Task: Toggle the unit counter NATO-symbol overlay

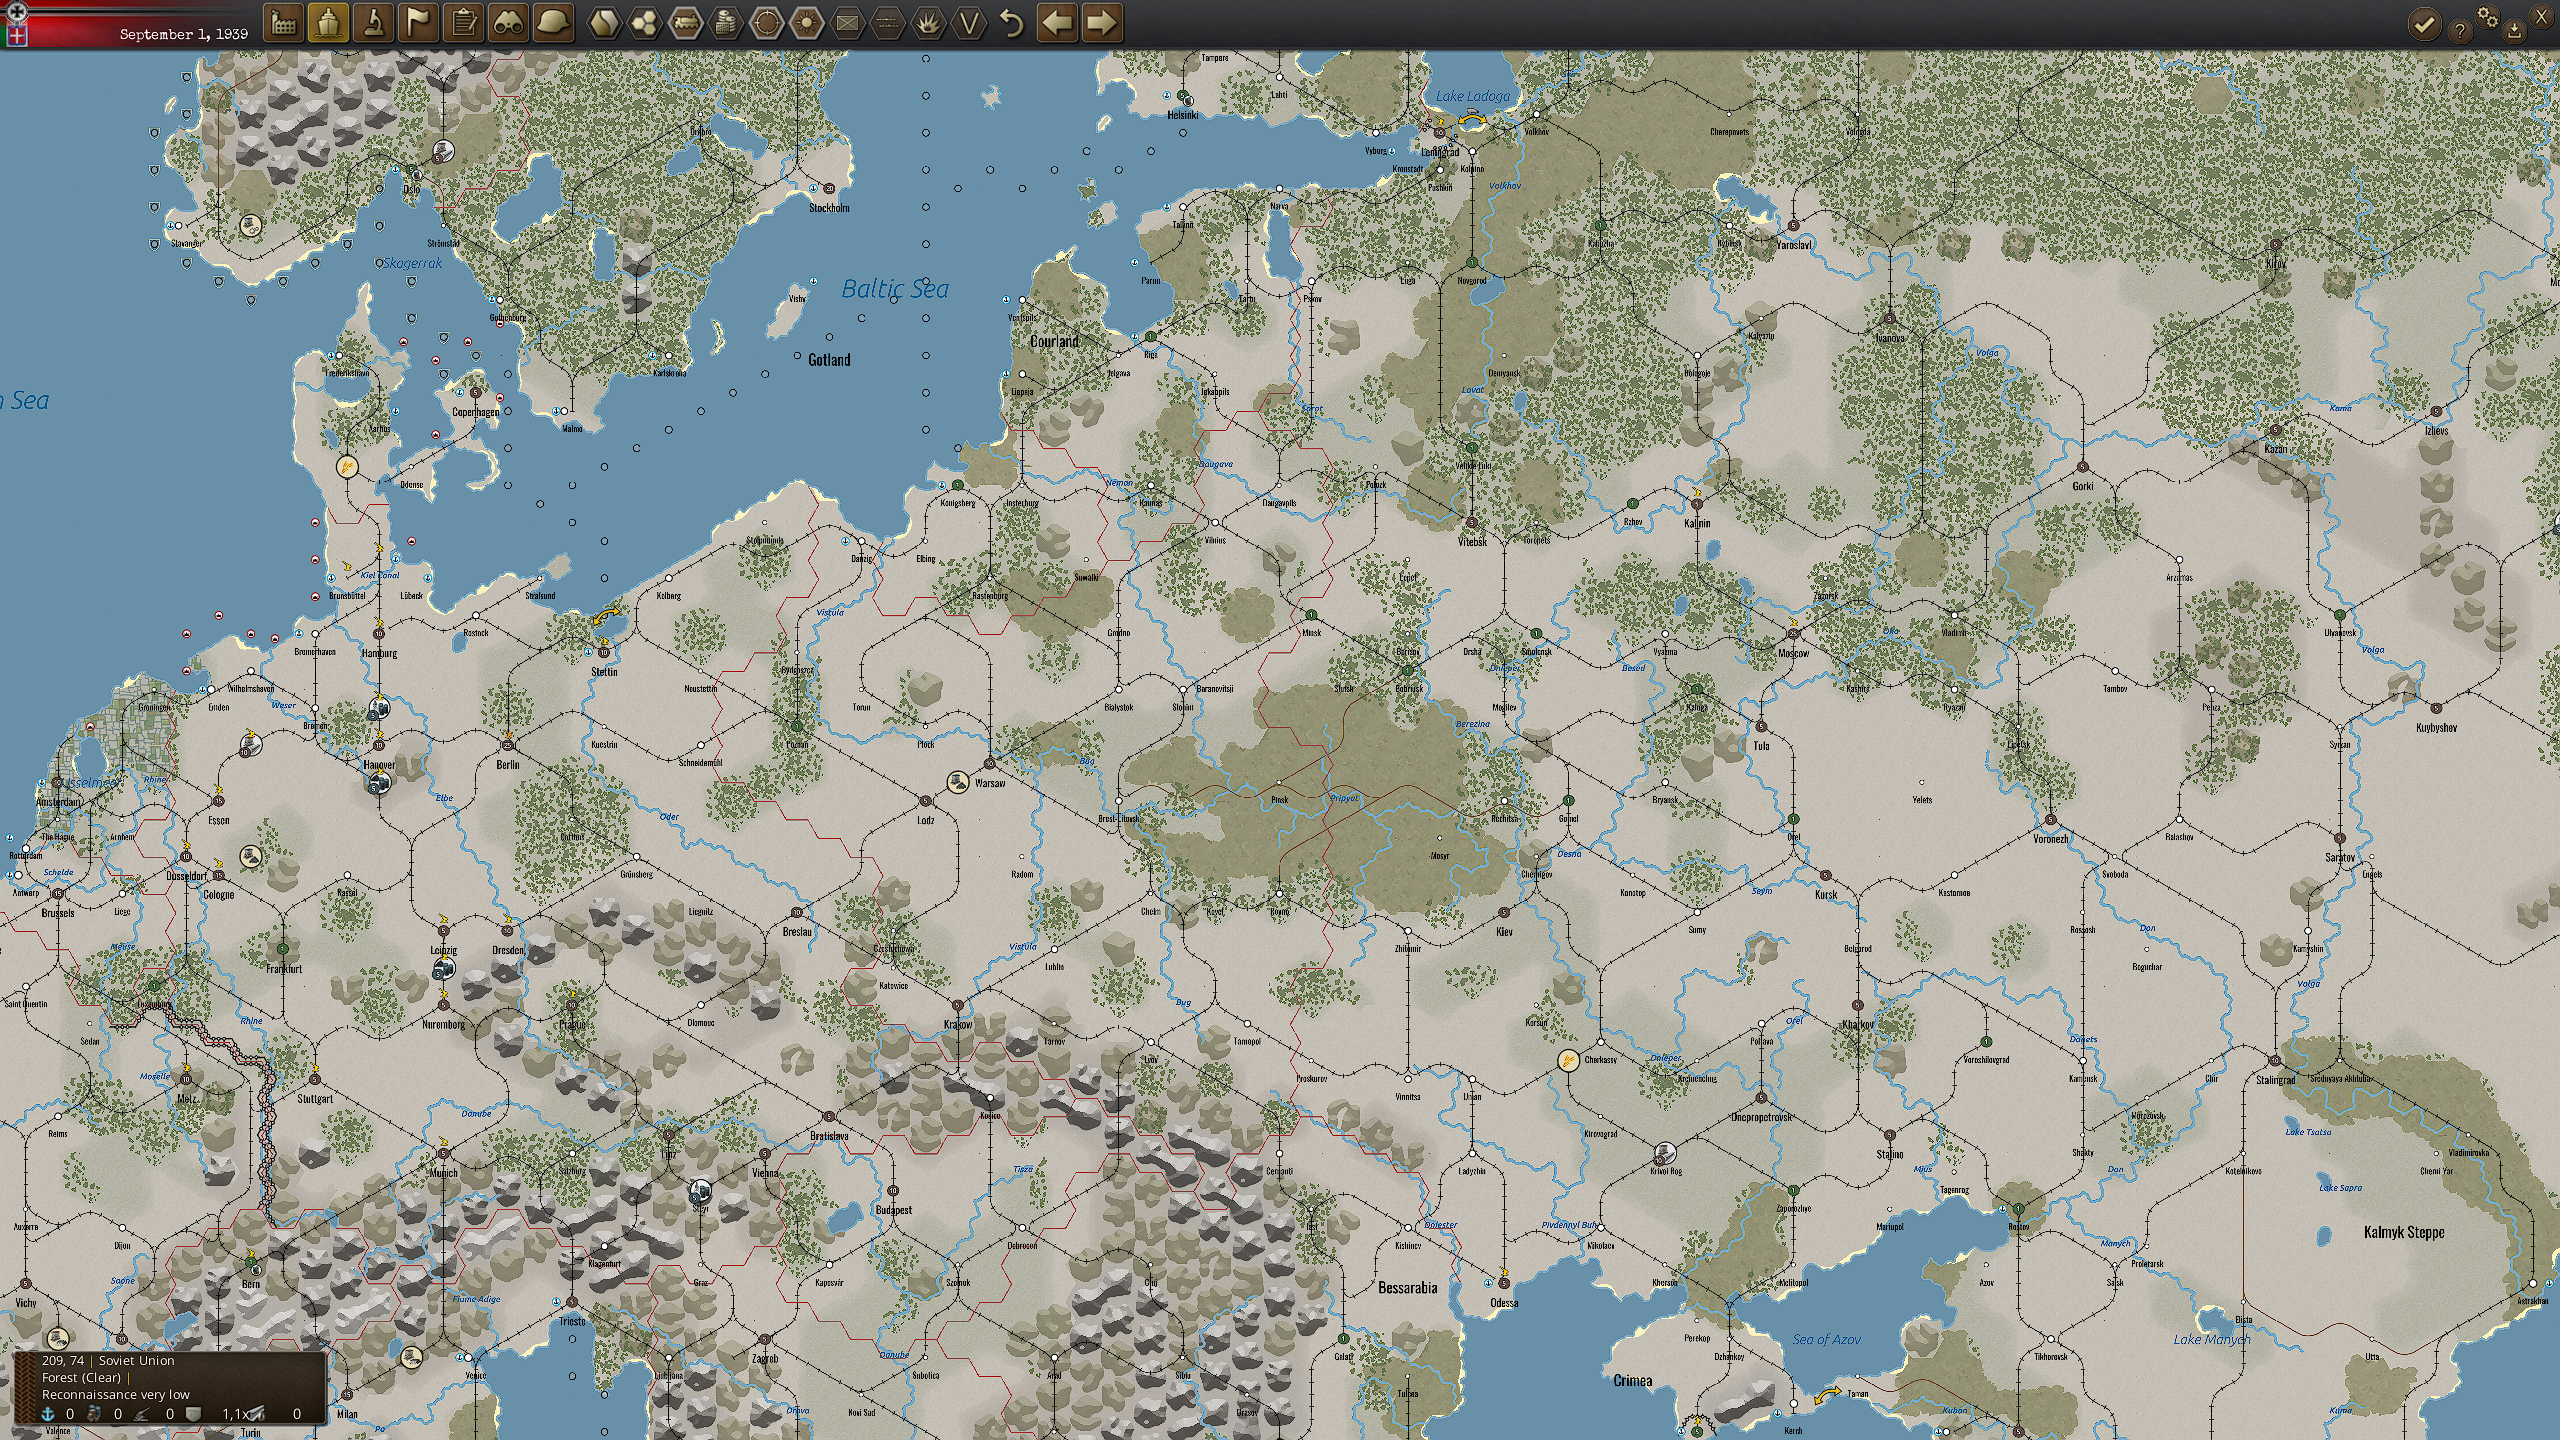Action: point(848,23)
